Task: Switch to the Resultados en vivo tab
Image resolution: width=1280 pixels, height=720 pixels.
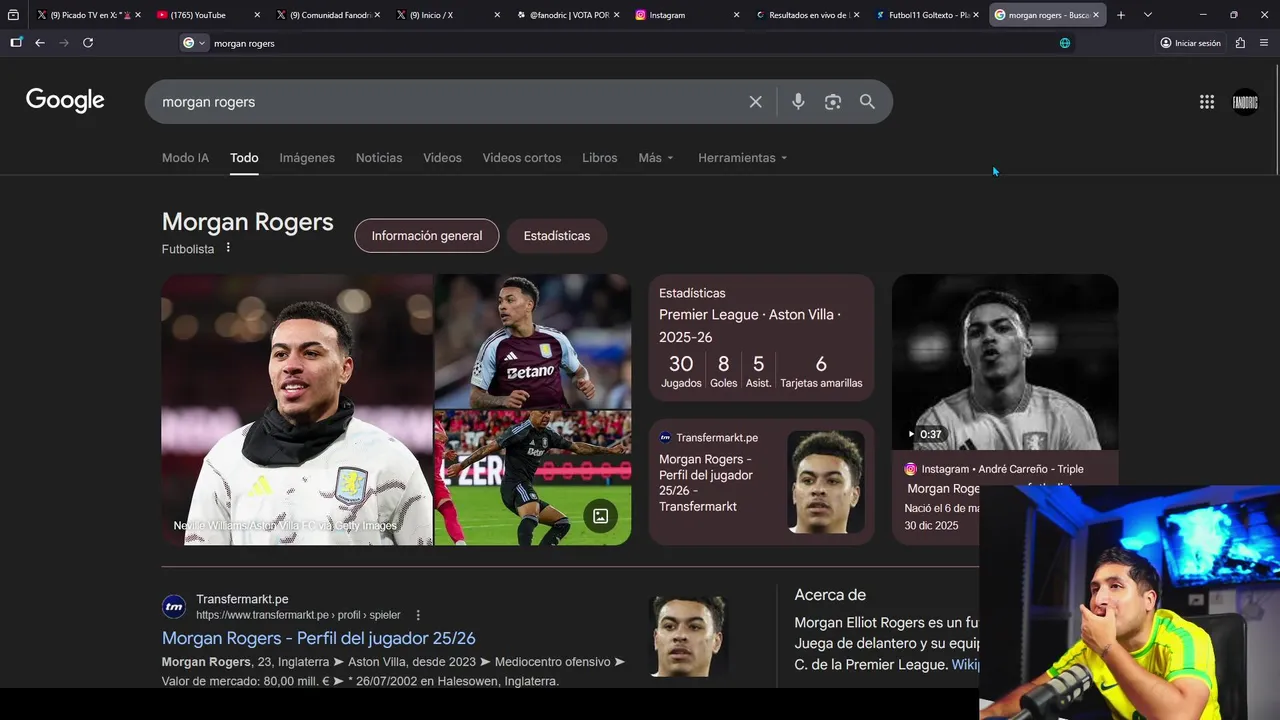Action: click(805, 15)
